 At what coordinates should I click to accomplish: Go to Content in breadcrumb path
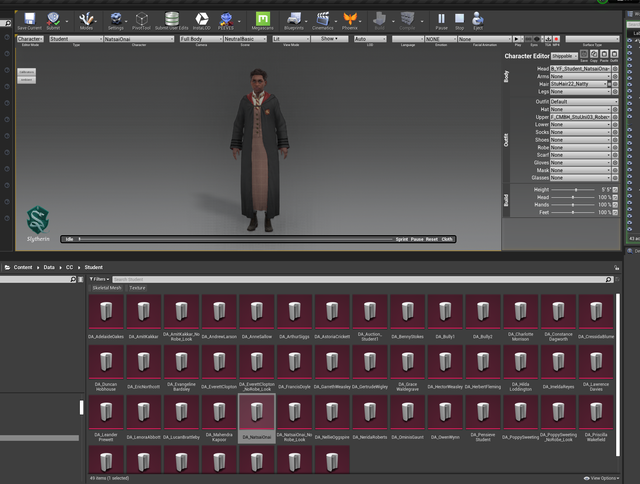click(23, 268)
